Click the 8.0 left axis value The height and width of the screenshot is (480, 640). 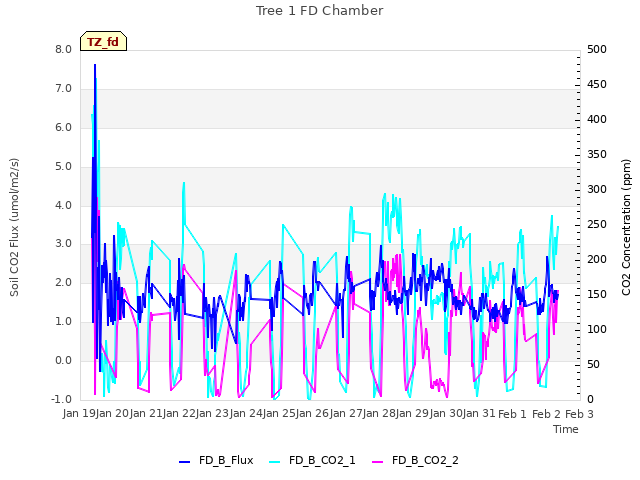coord(64,50)
